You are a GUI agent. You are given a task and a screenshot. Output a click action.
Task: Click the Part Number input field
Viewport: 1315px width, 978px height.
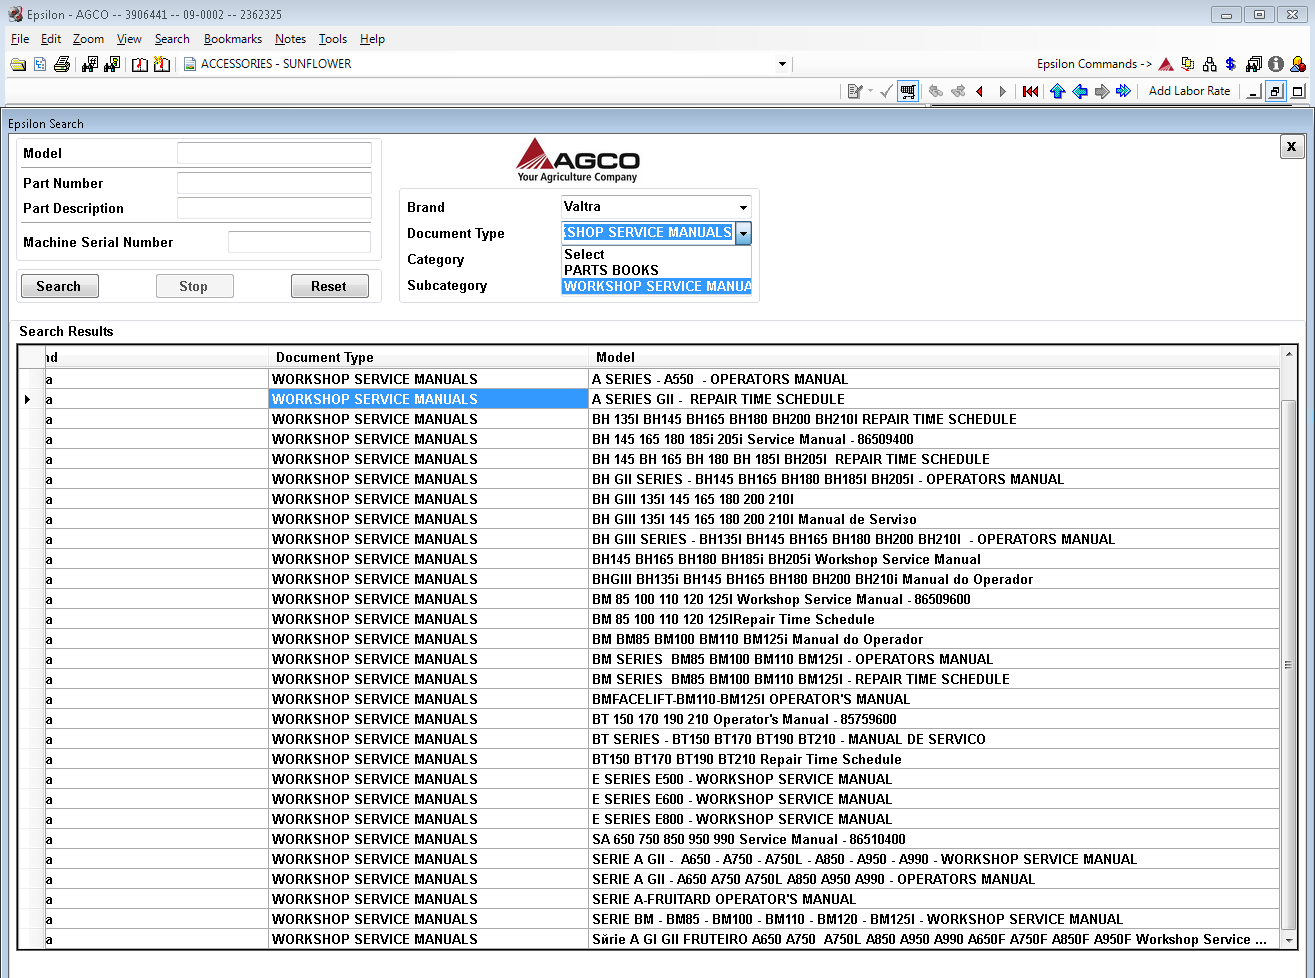(274, 183)
